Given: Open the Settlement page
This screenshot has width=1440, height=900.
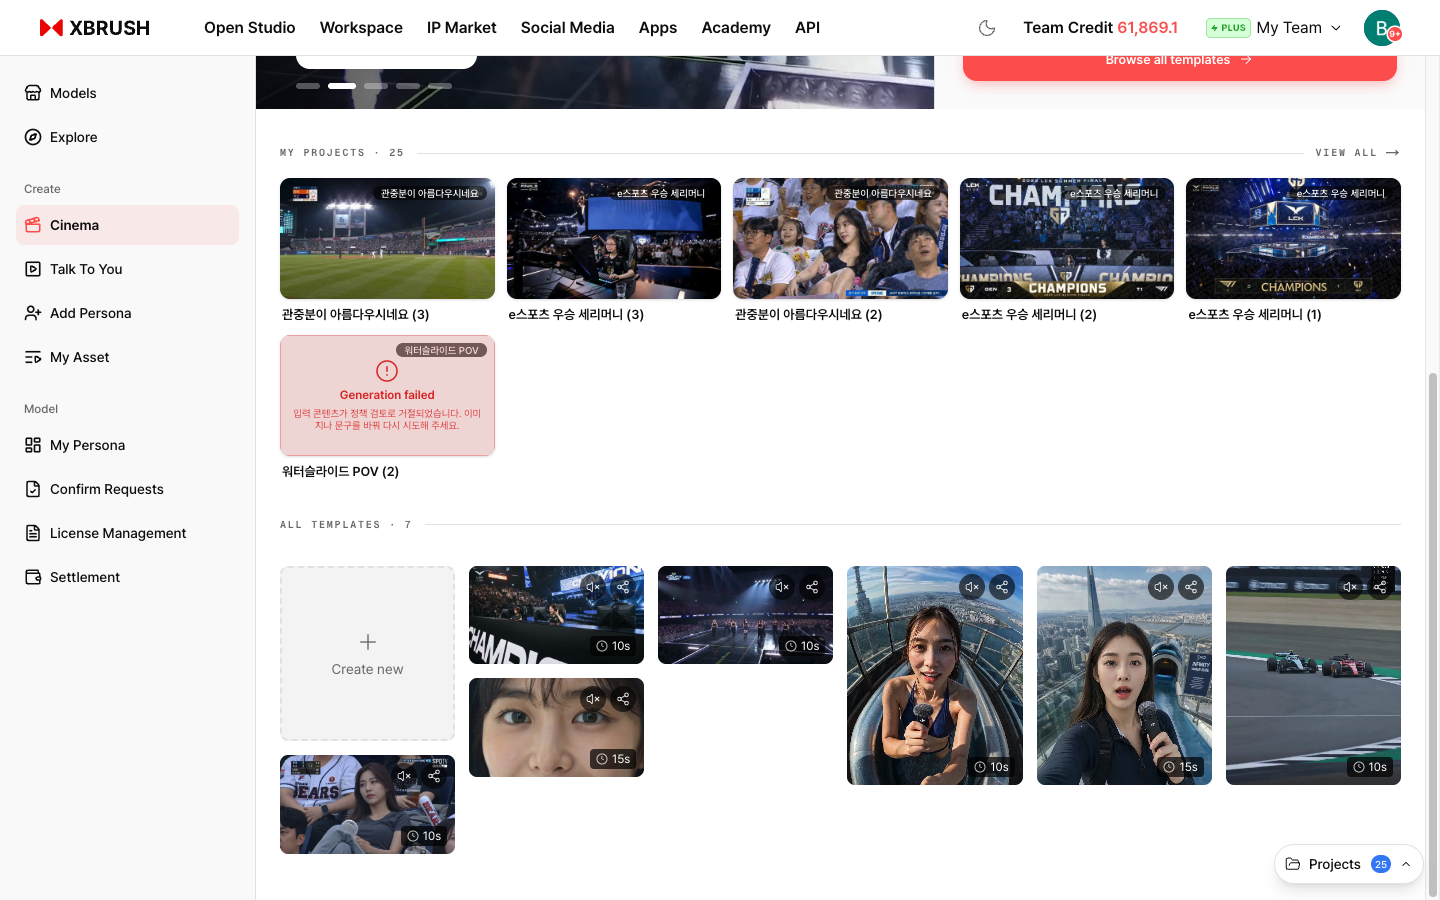Looking at the screenshot, I should click(x=127, y=577).
